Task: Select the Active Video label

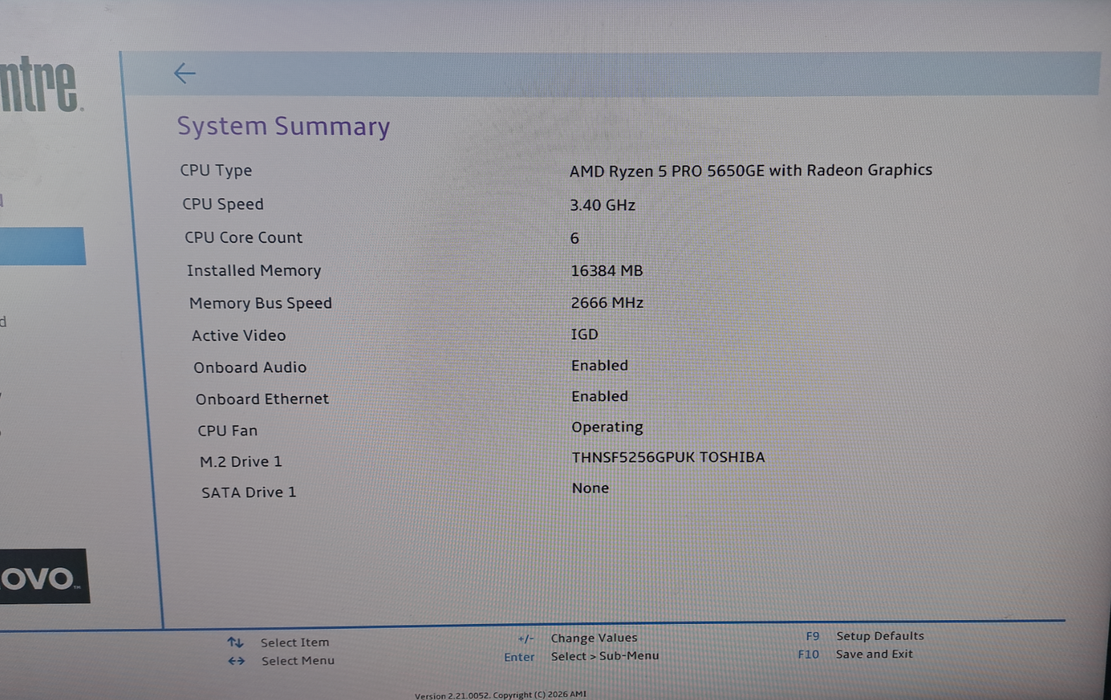Action: [239, 335]
